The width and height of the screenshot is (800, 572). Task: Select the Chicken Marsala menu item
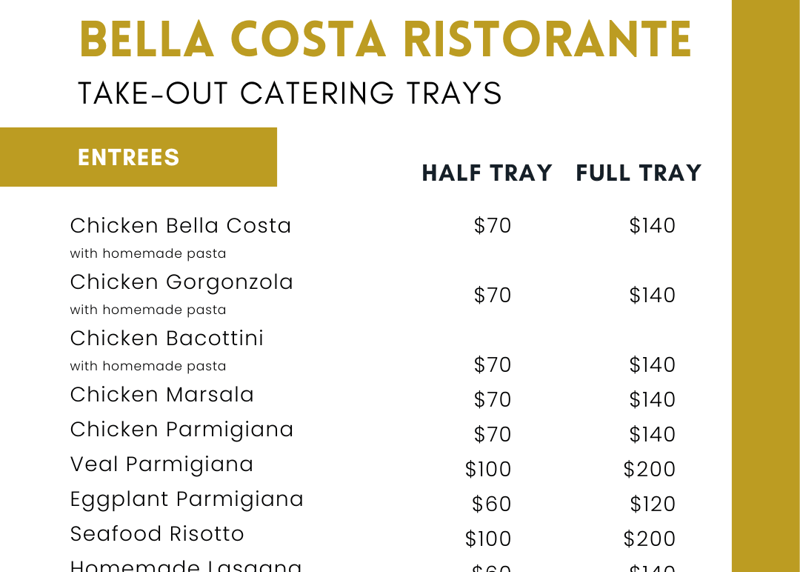(162, 395)
